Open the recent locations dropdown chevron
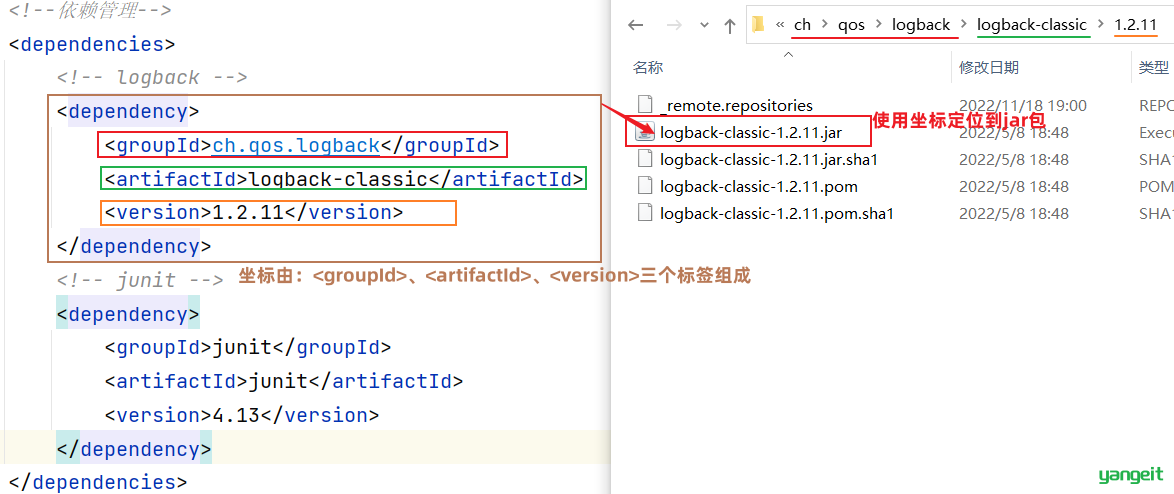The height and width of the screenshot is (494, 1174). tap(704, 25)
